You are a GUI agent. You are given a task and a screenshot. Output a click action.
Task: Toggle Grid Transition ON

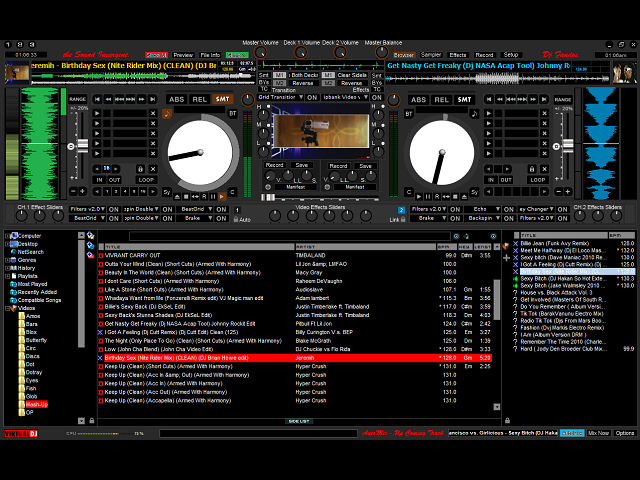312,98
